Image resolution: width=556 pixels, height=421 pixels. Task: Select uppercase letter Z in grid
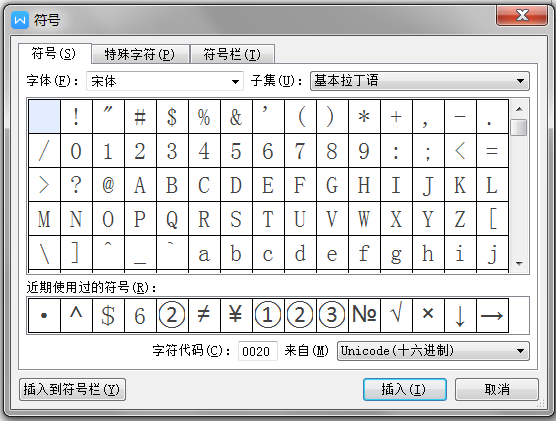(x=460, y=219)
